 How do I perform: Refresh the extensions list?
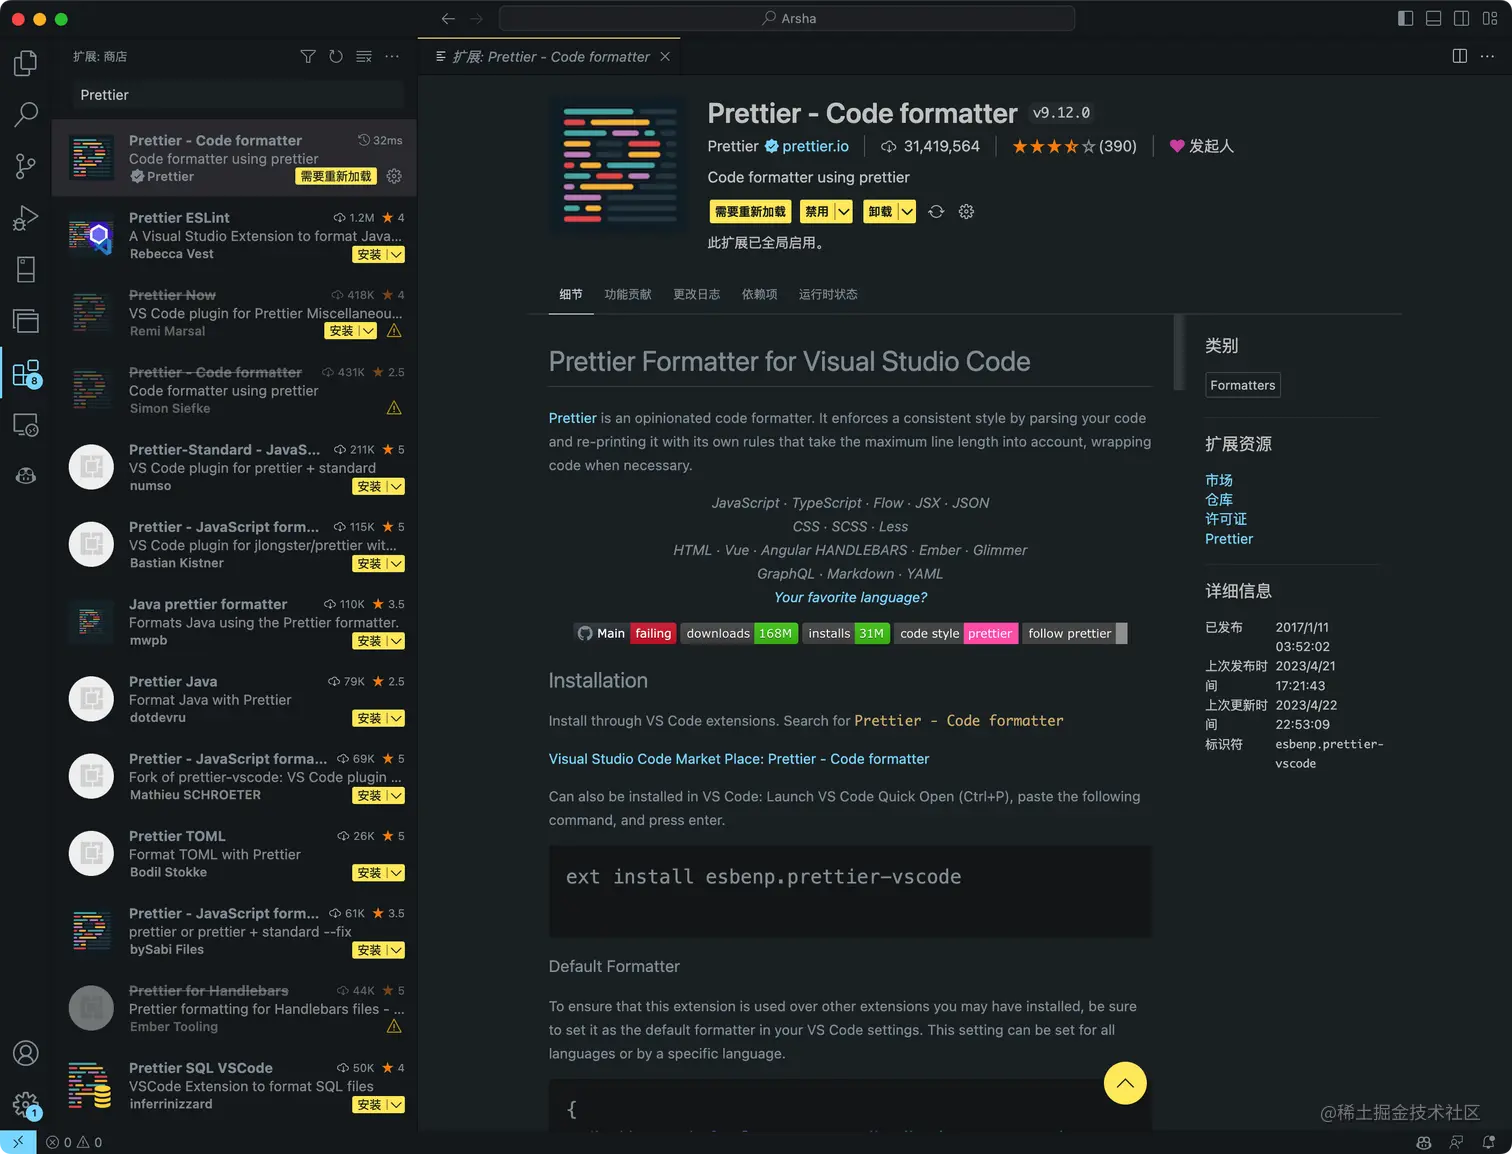[336, 57]
